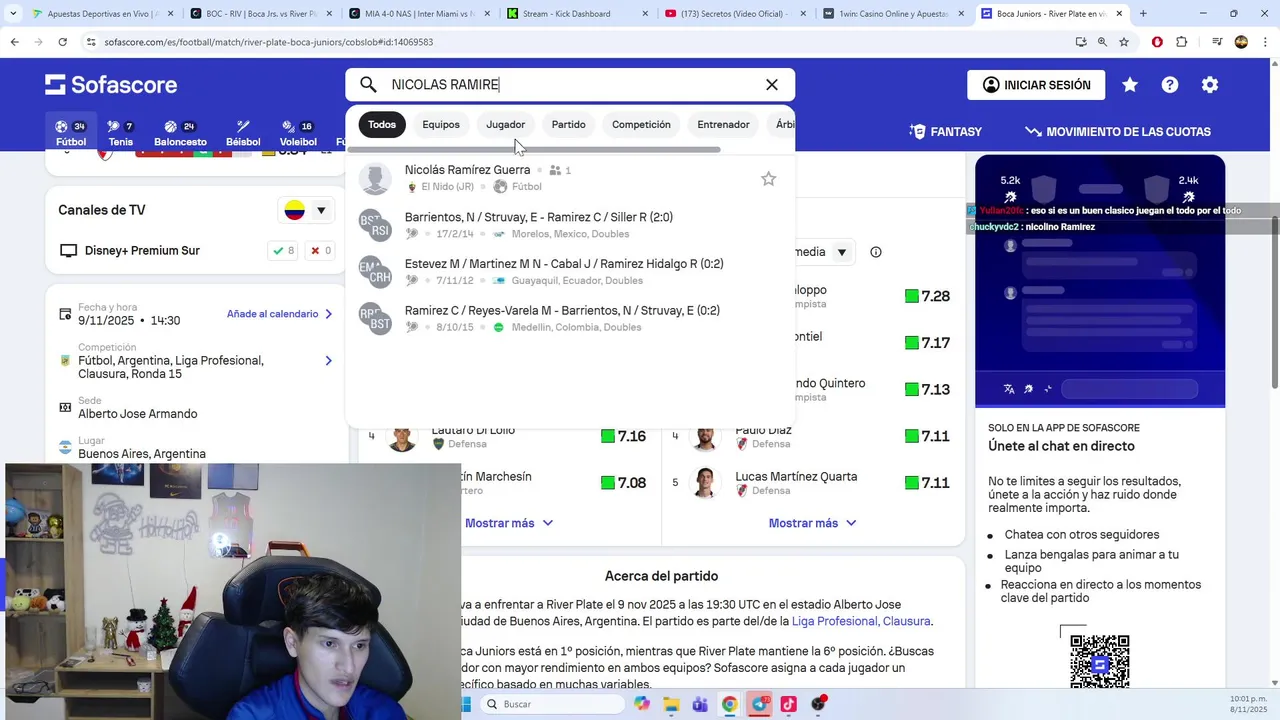
Task: Open Telegram from the taskbar
Action: (x=760, y=704)
